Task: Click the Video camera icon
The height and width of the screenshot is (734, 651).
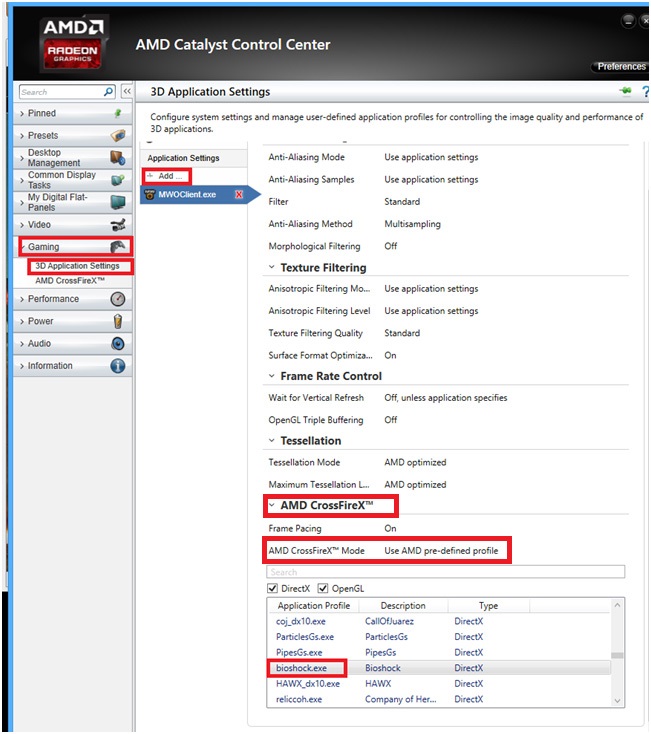Action: coord(118,225)
